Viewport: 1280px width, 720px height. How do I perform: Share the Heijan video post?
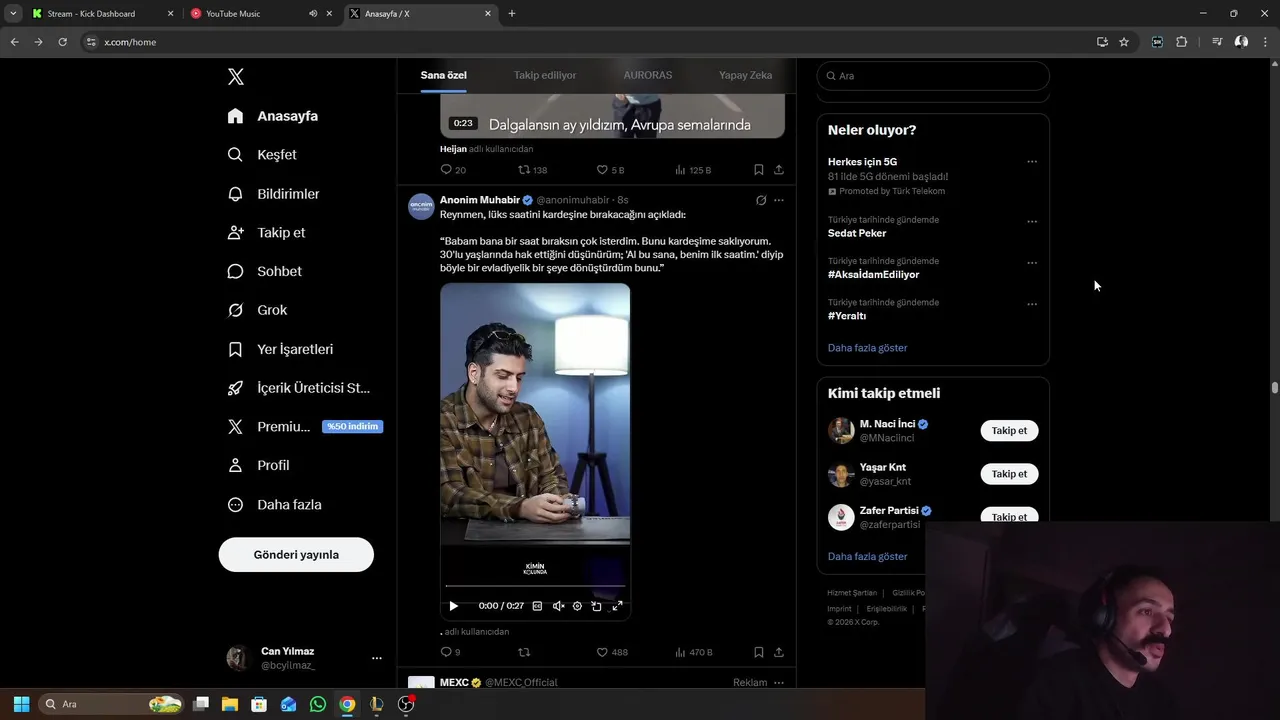tap(779, 170)
